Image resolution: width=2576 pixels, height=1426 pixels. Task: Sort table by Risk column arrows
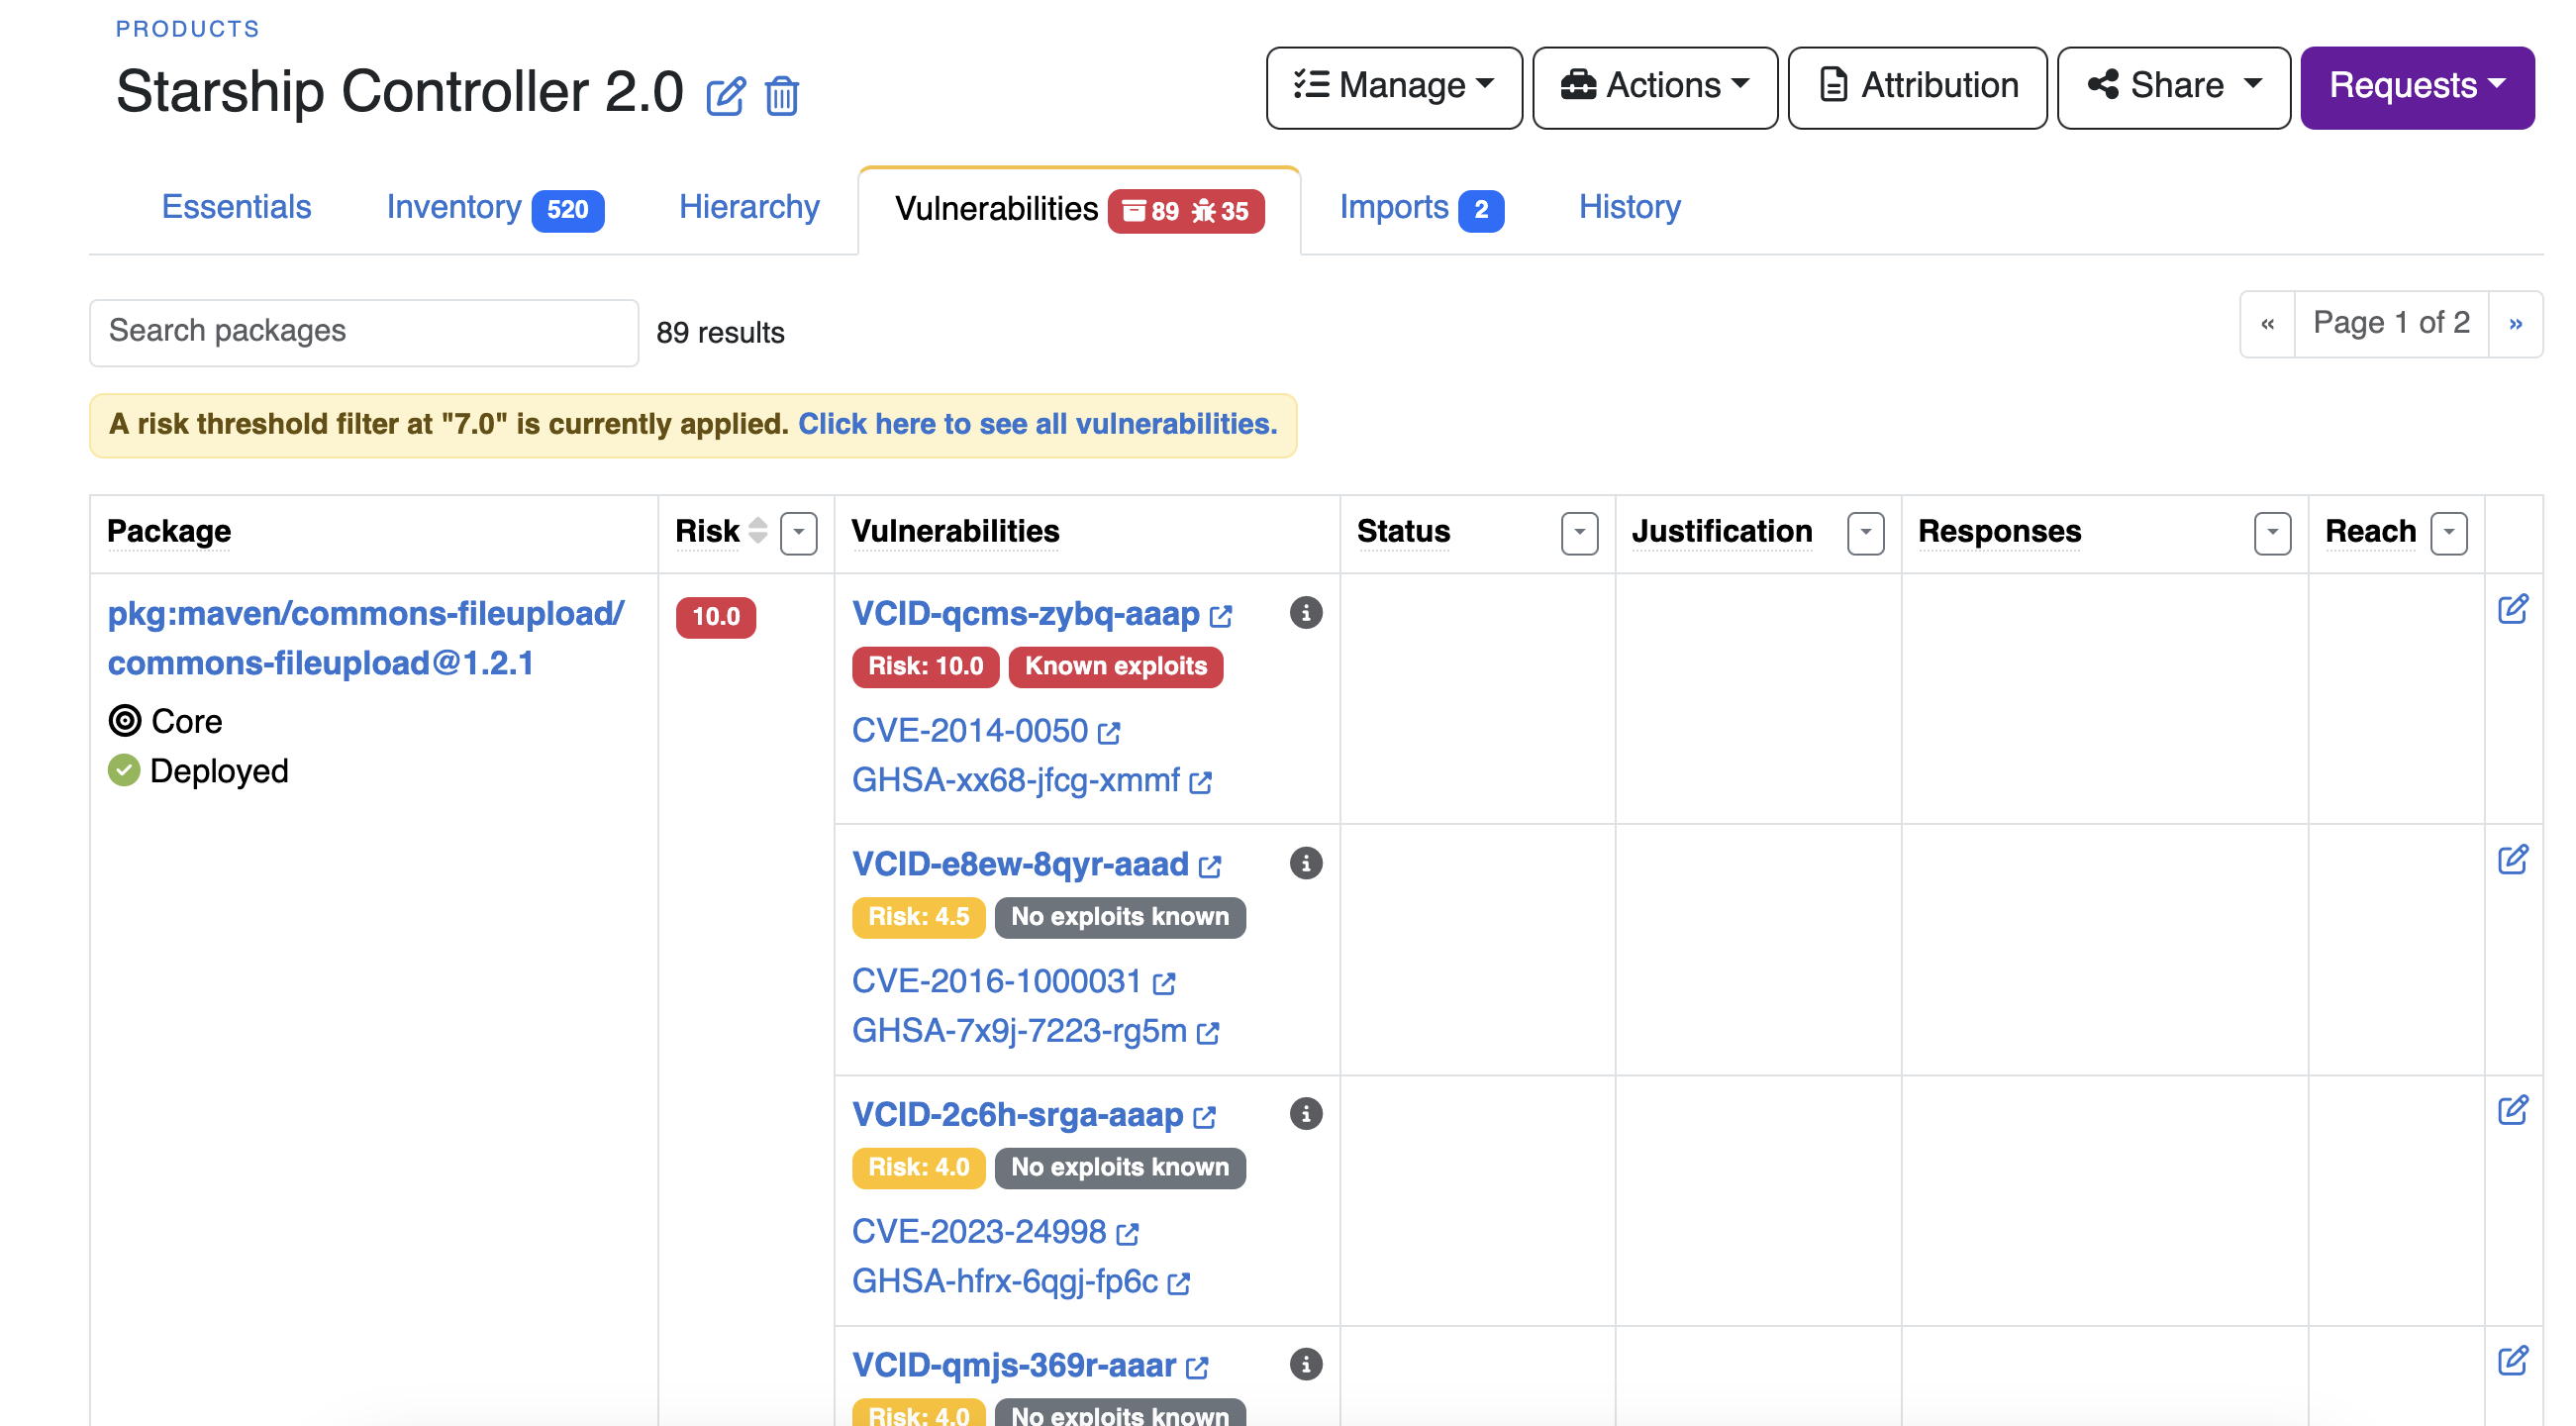point(758,530)
